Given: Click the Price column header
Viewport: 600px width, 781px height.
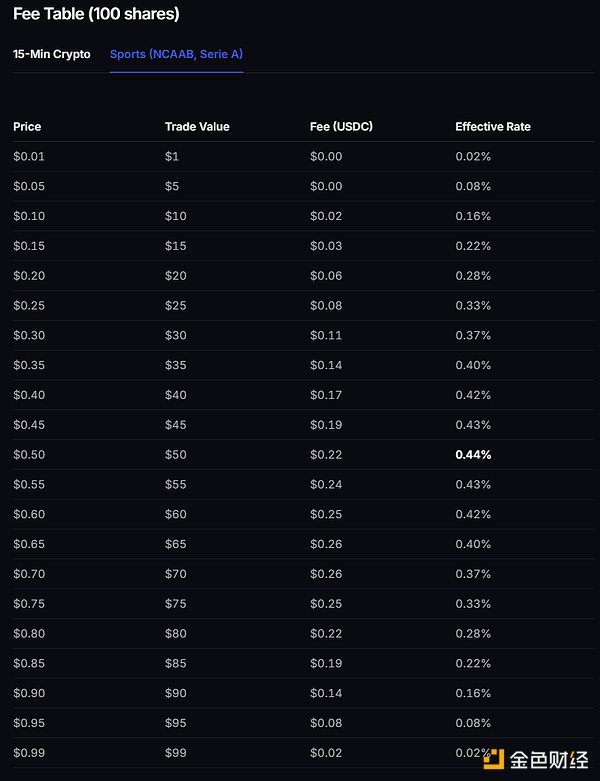Looking at the screenshot, I should point(27,127).
